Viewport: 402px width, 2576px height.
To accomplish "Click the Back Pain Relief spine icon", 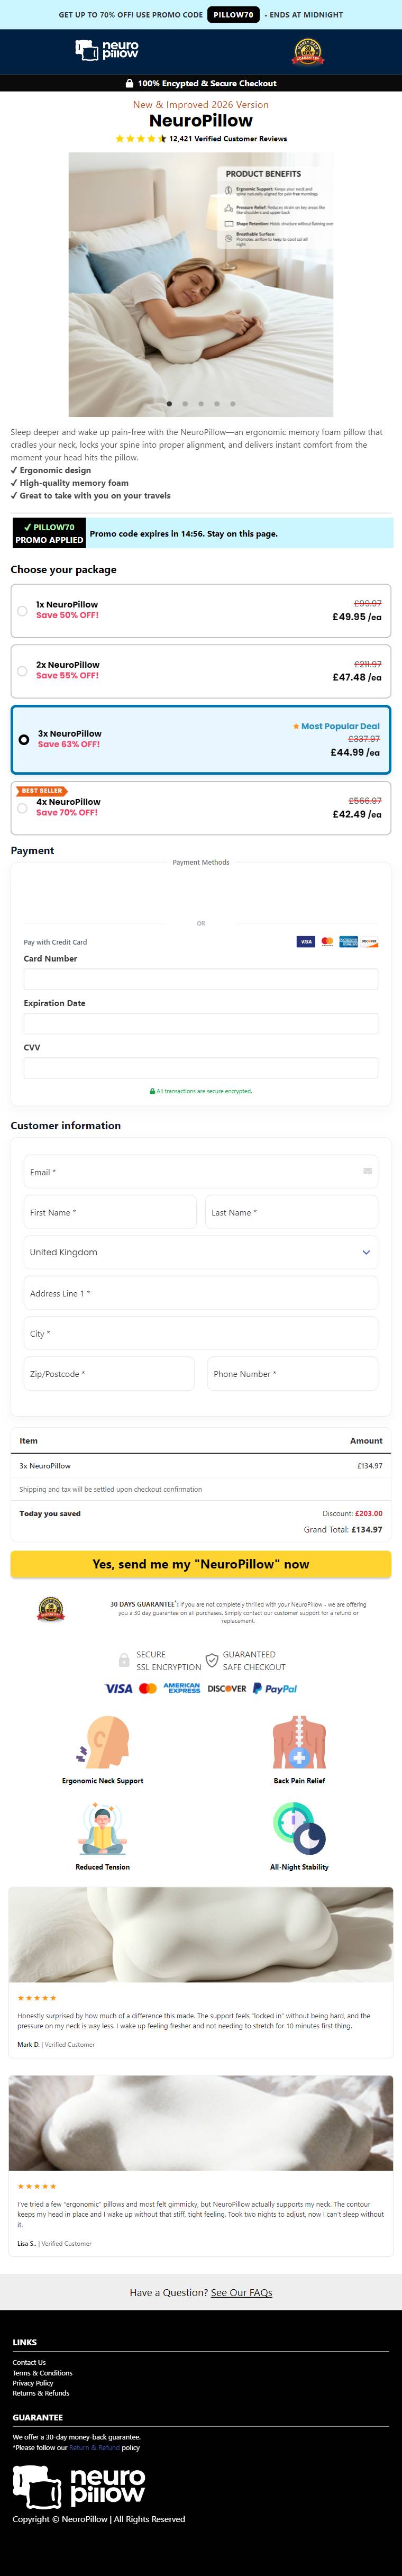I will 298,1742.
